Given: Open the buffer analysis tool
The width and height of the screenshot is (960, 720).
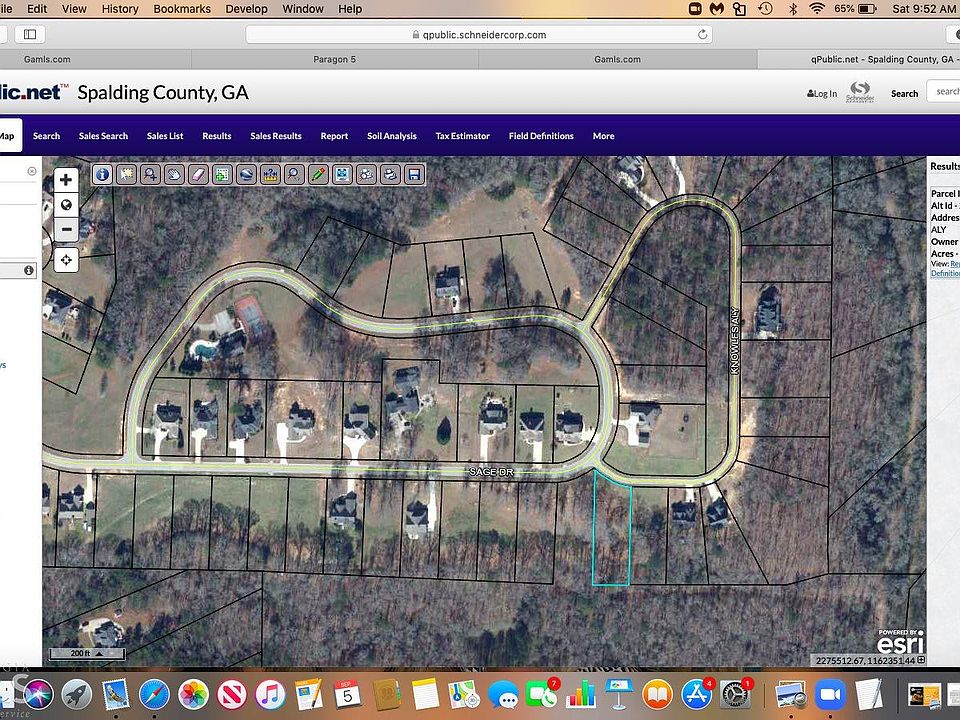Looking at the screenshot, I should coord(366,174).
